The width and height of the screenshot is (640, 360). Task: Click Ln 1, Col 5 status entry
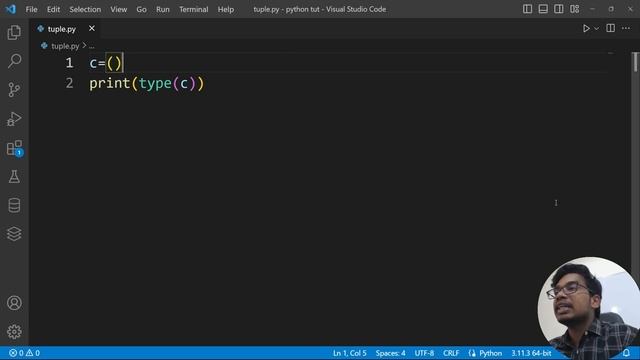350,353
